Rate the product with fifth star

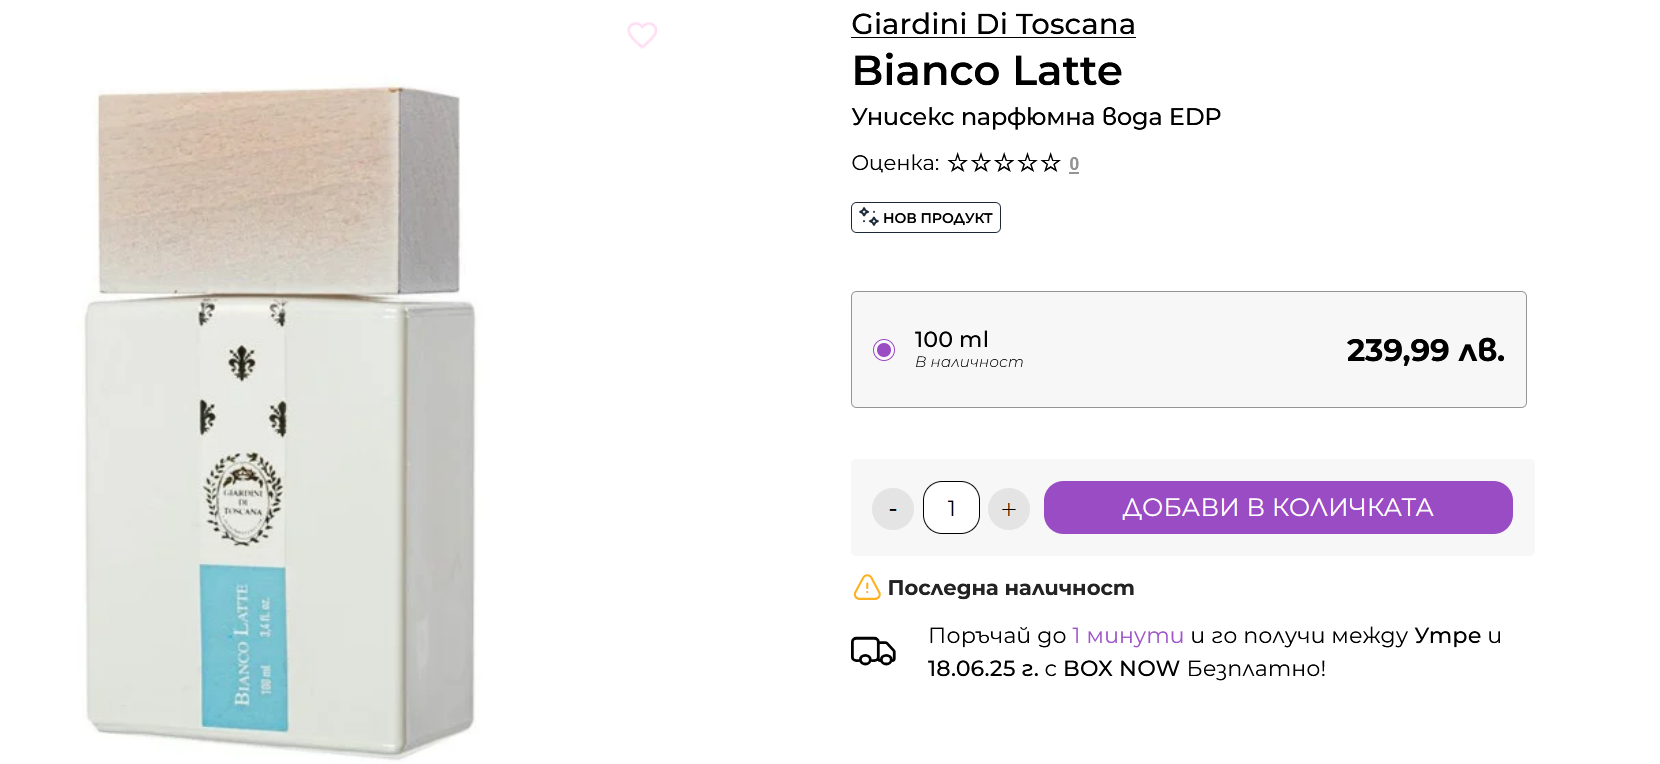pos(1050,163)
